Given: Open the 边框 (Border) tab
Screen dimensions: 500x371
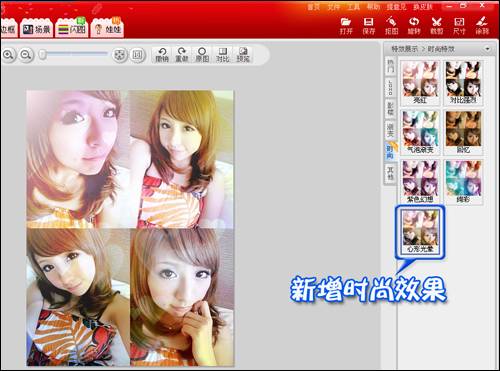Looking at the screenshot, I should (8, 29).
